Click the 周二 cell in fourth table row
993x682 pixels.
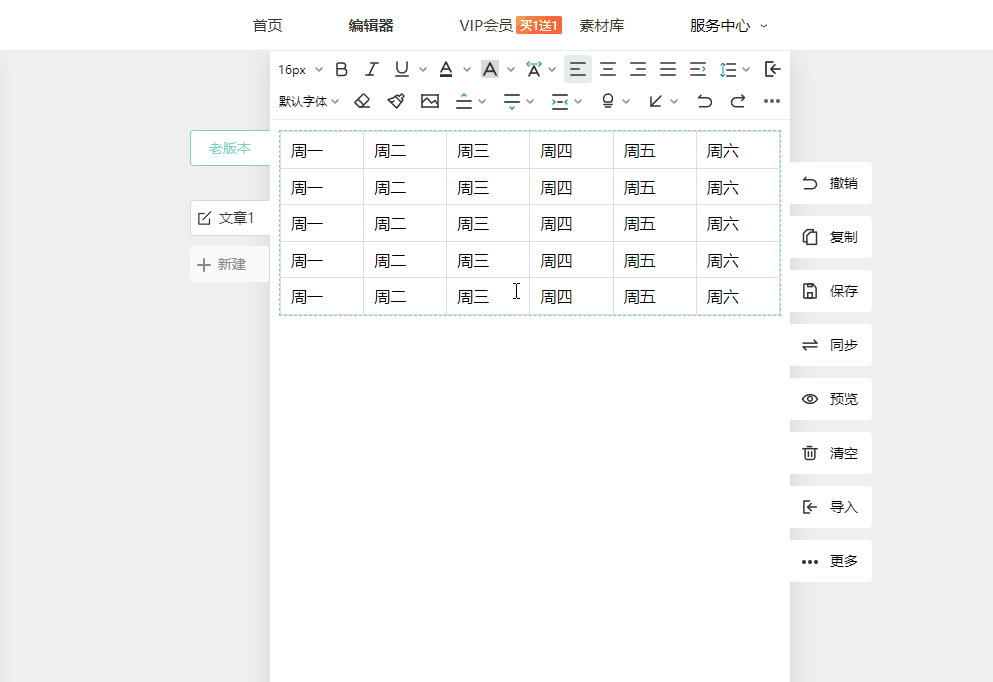coord(405,260)
